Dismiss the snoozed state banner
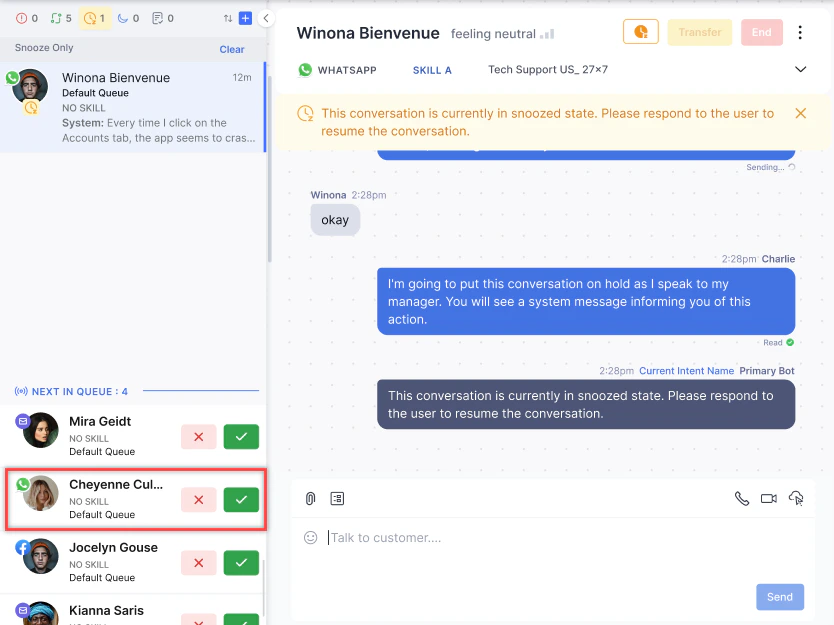The height and width of the screenshot is (625, 834). 800,113
